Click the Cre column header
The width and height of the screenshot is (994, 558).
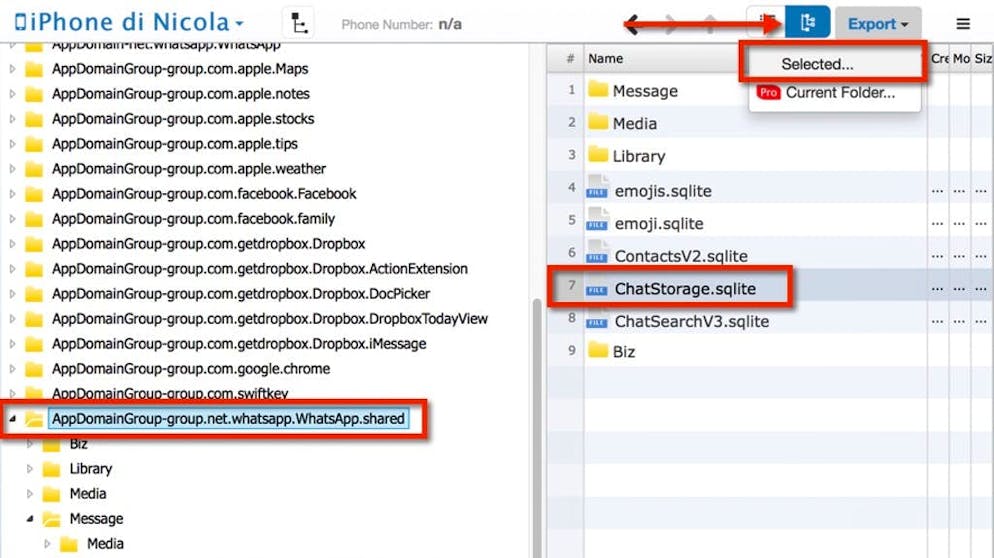pyautogui.click(x=939, y=58)
